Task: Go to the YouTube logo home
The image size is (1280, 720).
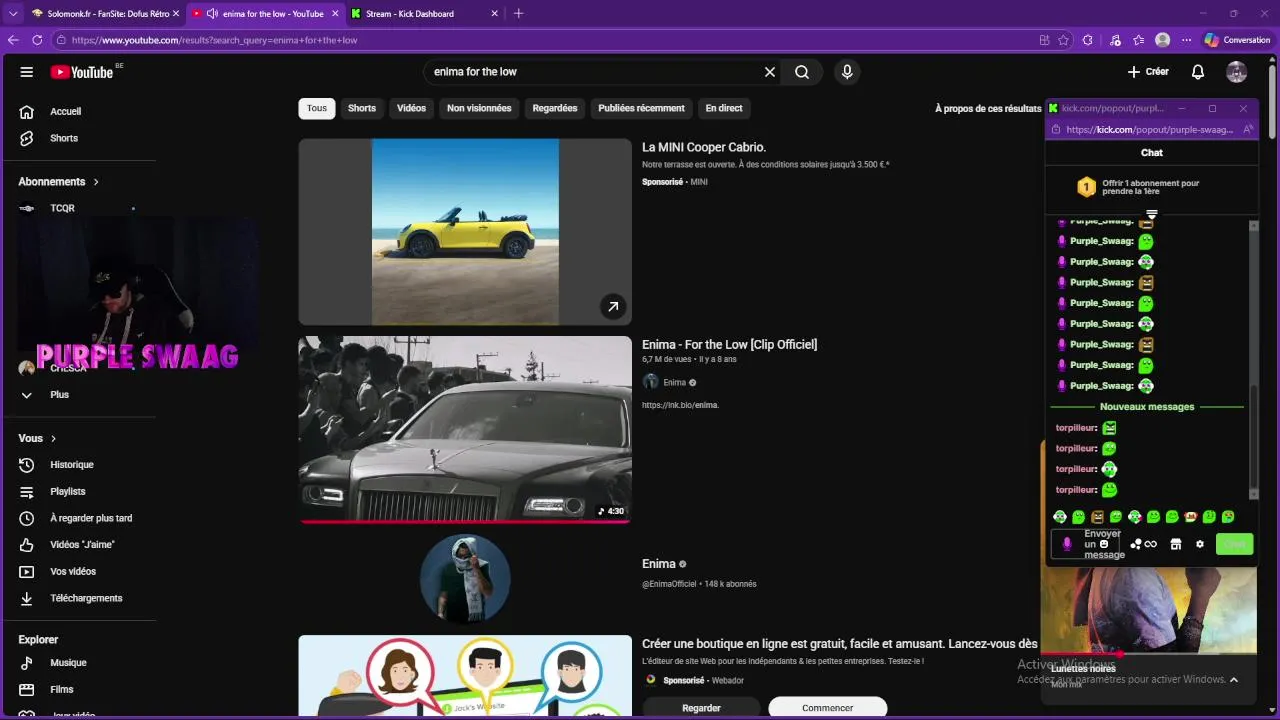Action: point(82,72)
